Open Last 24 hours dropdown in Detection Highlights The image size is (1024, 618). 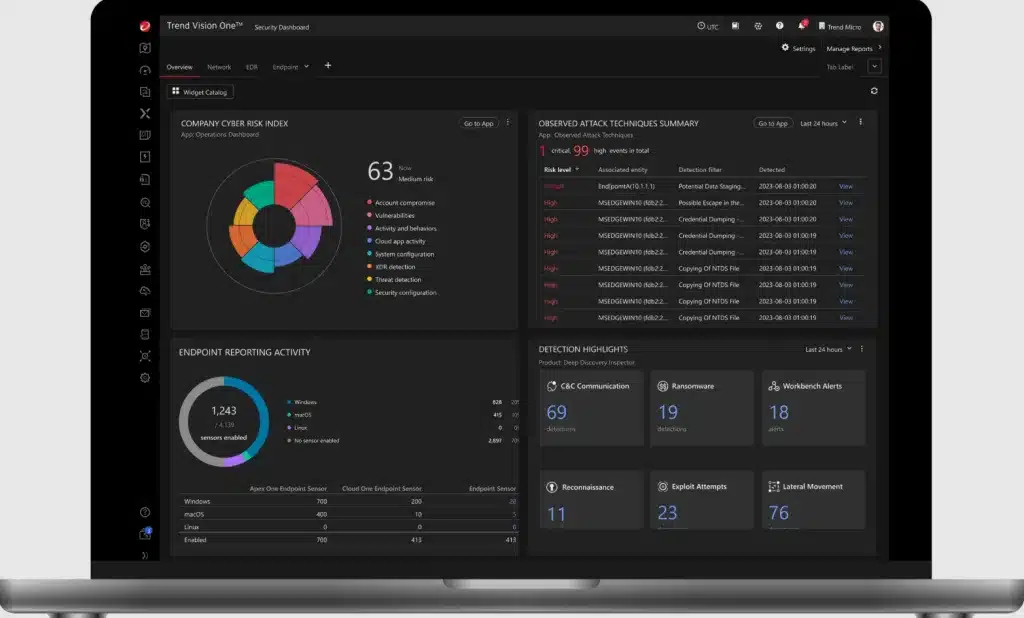828,349
